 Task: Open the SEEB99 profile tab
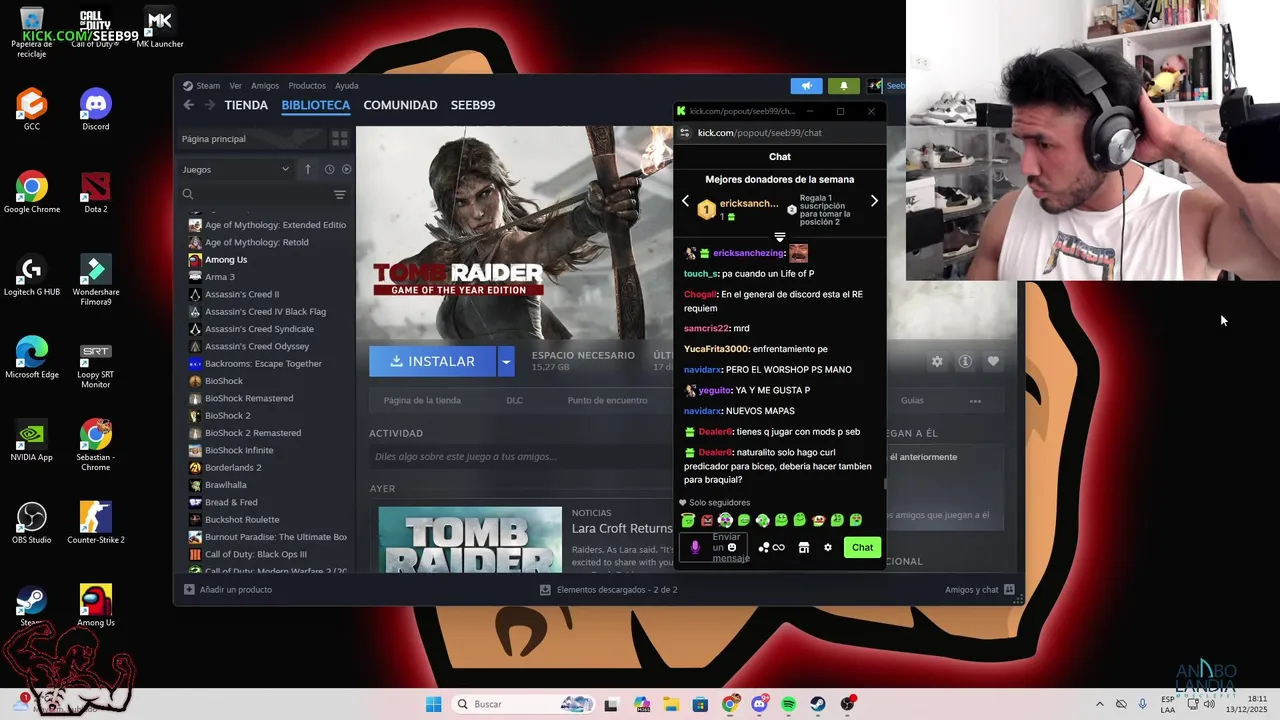[x=473, y=105]
